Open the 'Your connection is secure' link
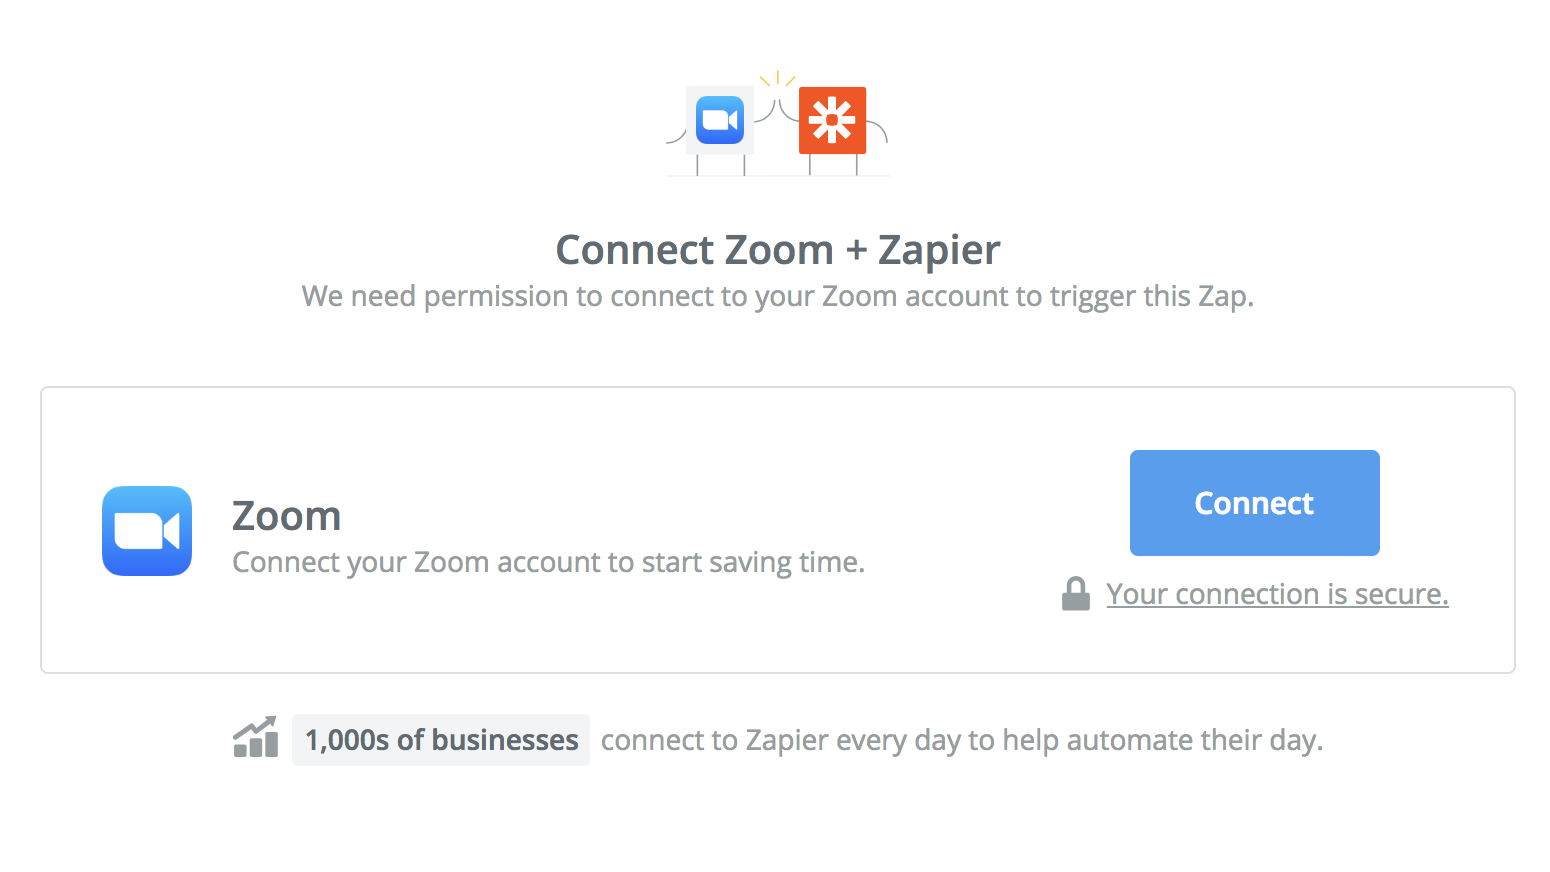Image resolution: width=1550 pixels, height=872 pixels. pyautogui.click(x=1277, y=594)
